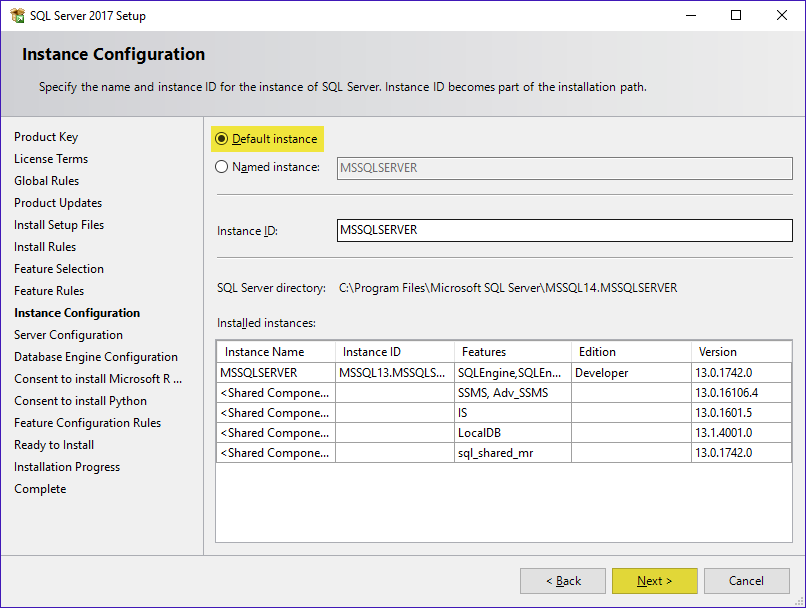Image resolution: width=806 pixels, height=608 pixels.
Task: Open the Feature Selection step
Action: (x=59, y=269)
